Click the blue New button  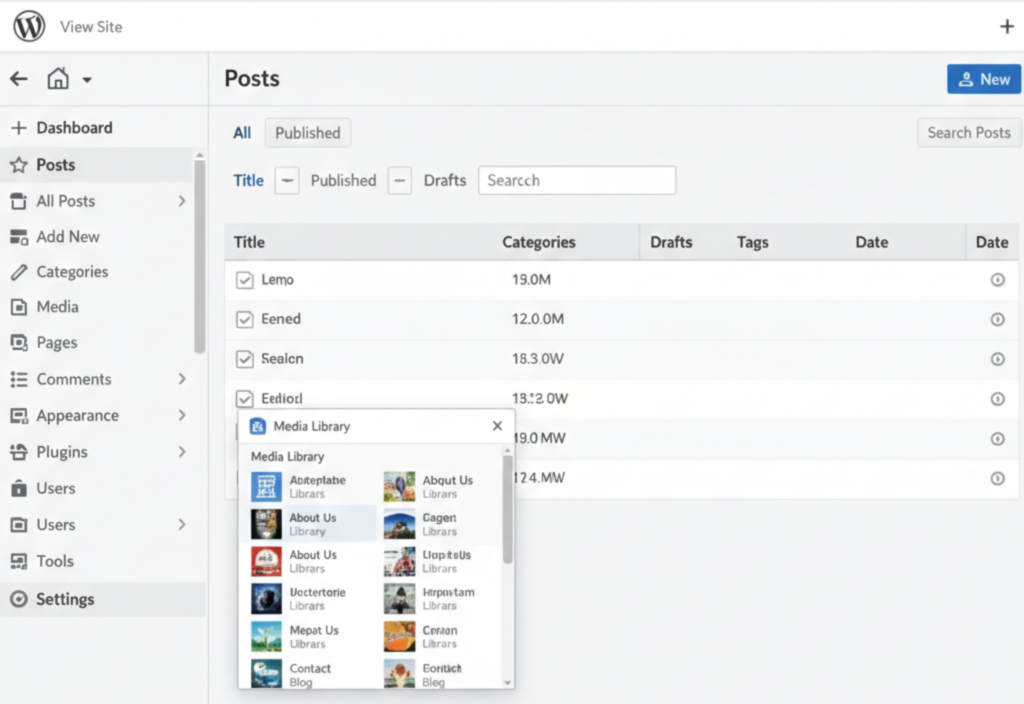pyautogui.click(x=983, y=78)
